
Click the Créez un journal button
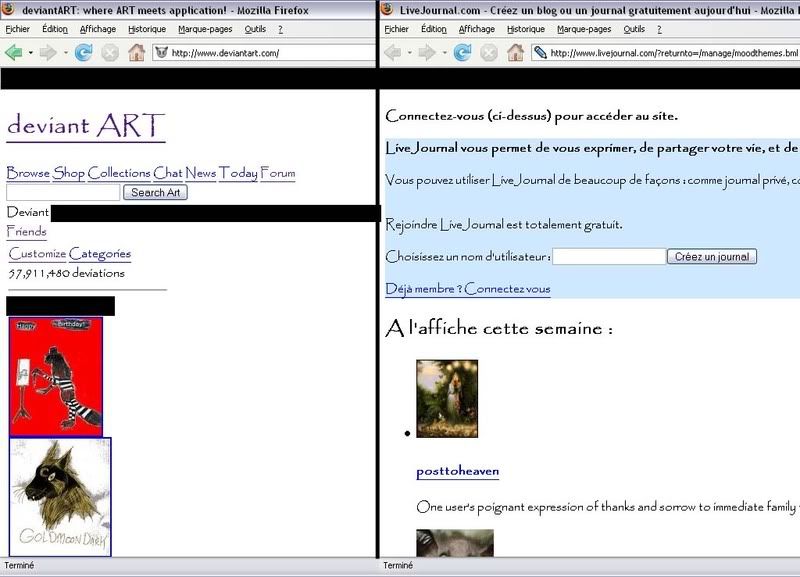point(712,256)
